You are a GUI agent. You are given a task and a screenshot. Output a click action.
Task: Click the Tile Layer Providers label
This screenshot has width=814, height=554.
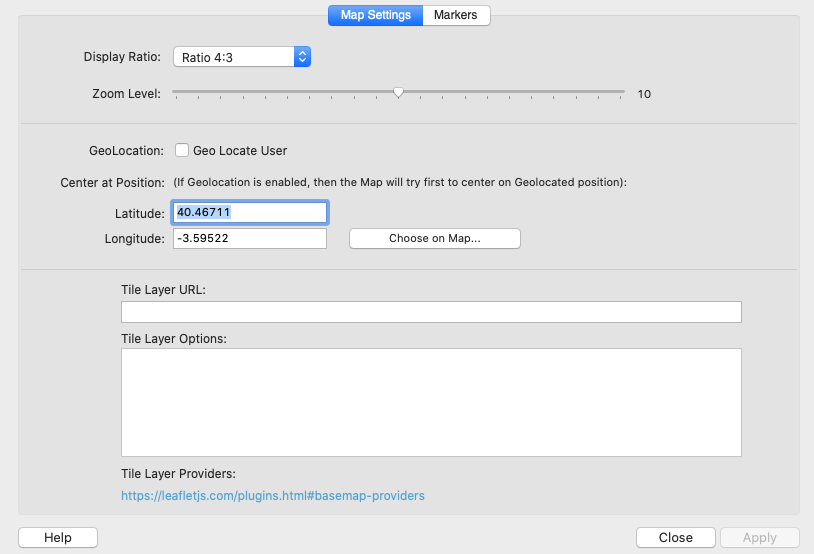tap(178, 473)
